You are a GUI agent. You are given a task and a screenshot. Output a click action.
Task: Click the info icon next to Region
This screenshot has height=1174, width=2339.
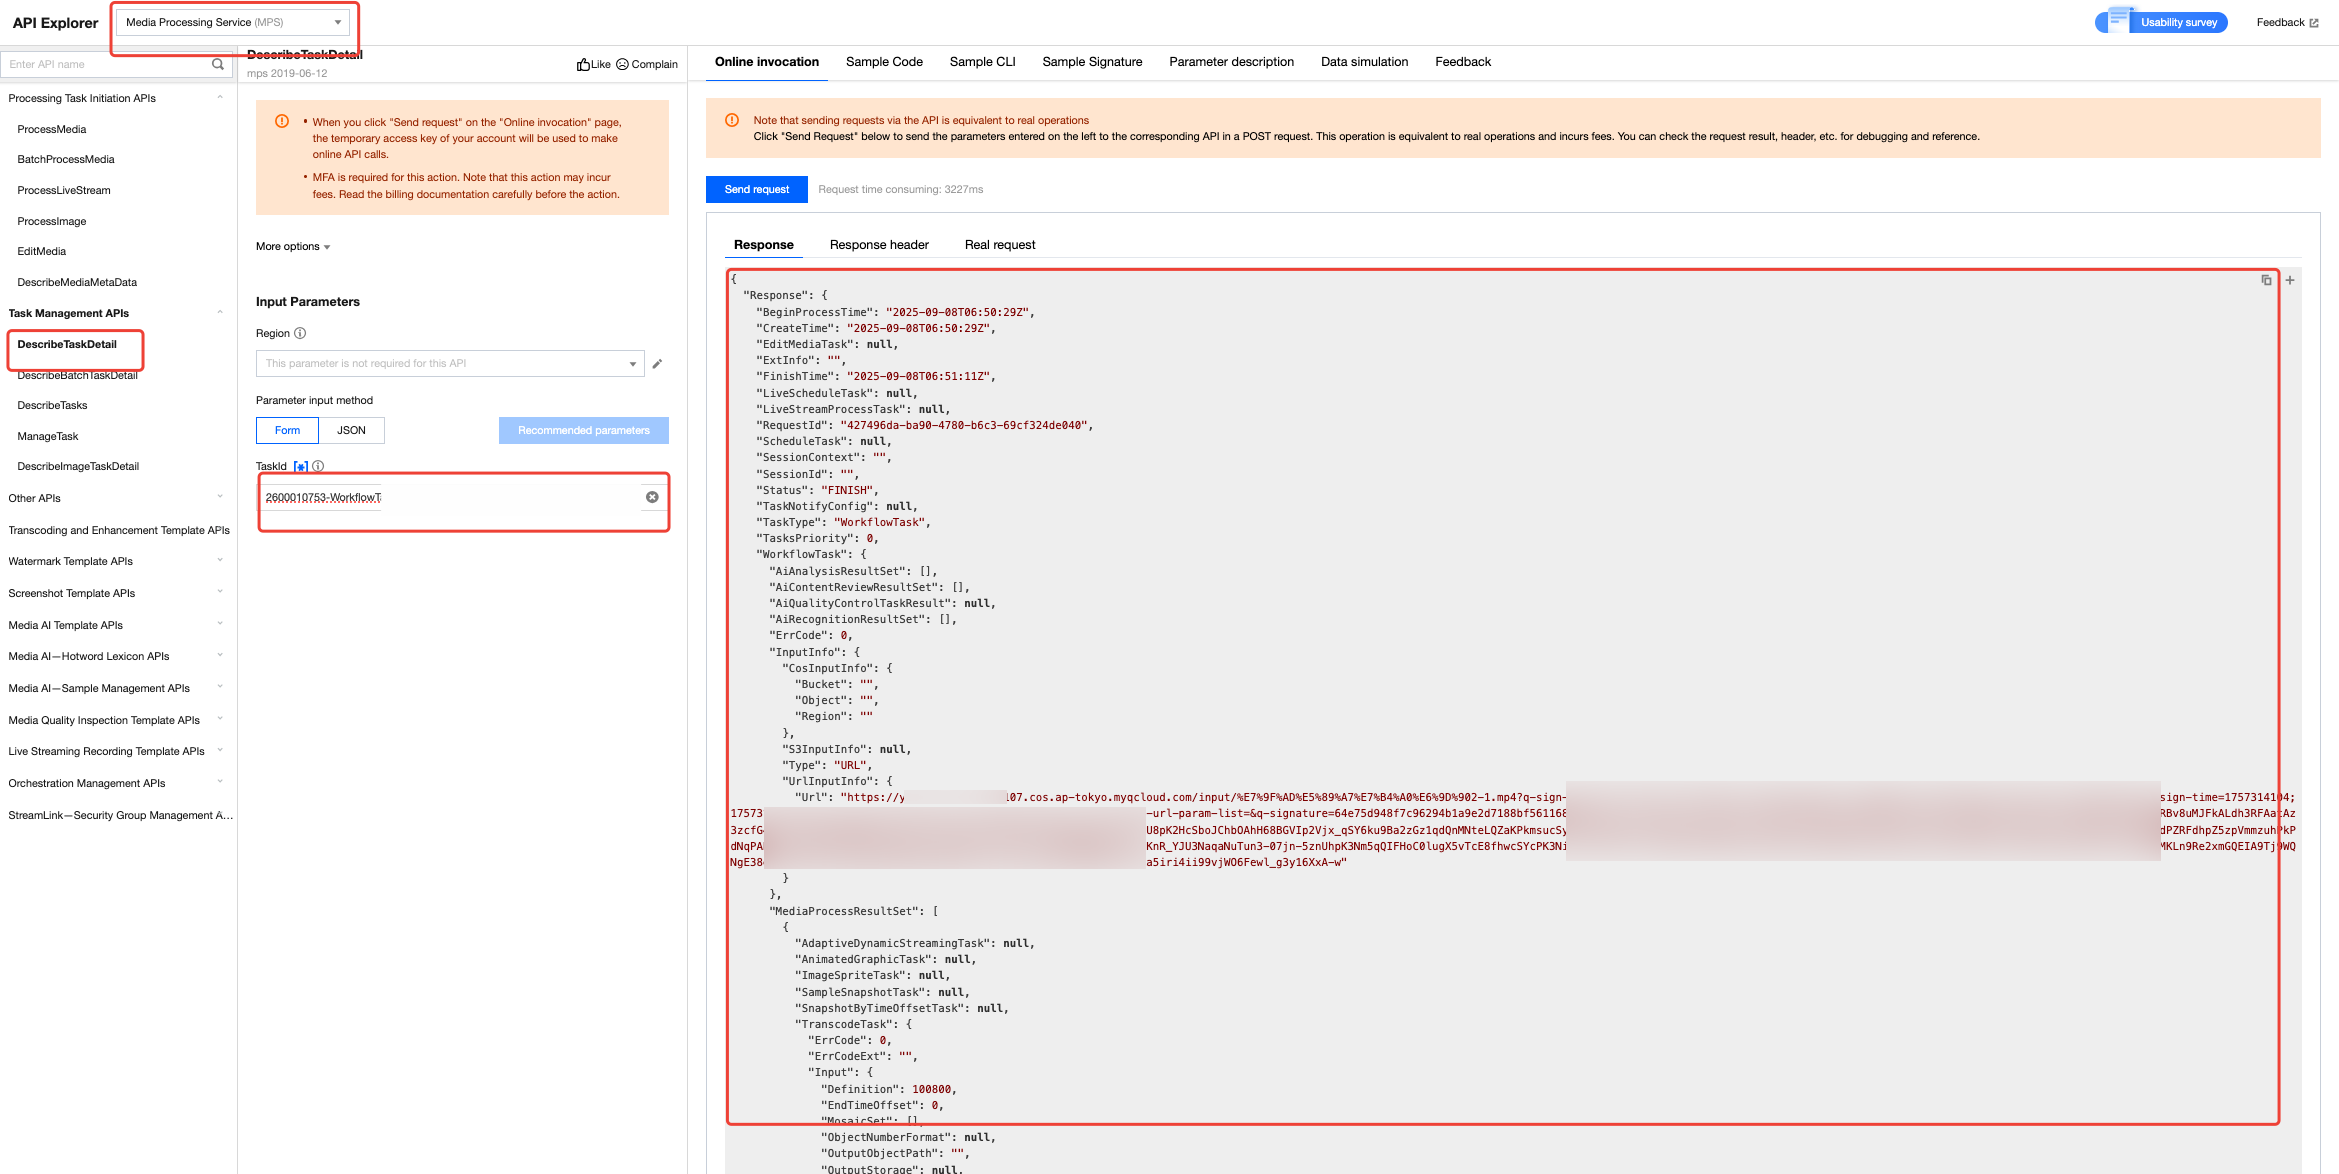click(300, 333)
